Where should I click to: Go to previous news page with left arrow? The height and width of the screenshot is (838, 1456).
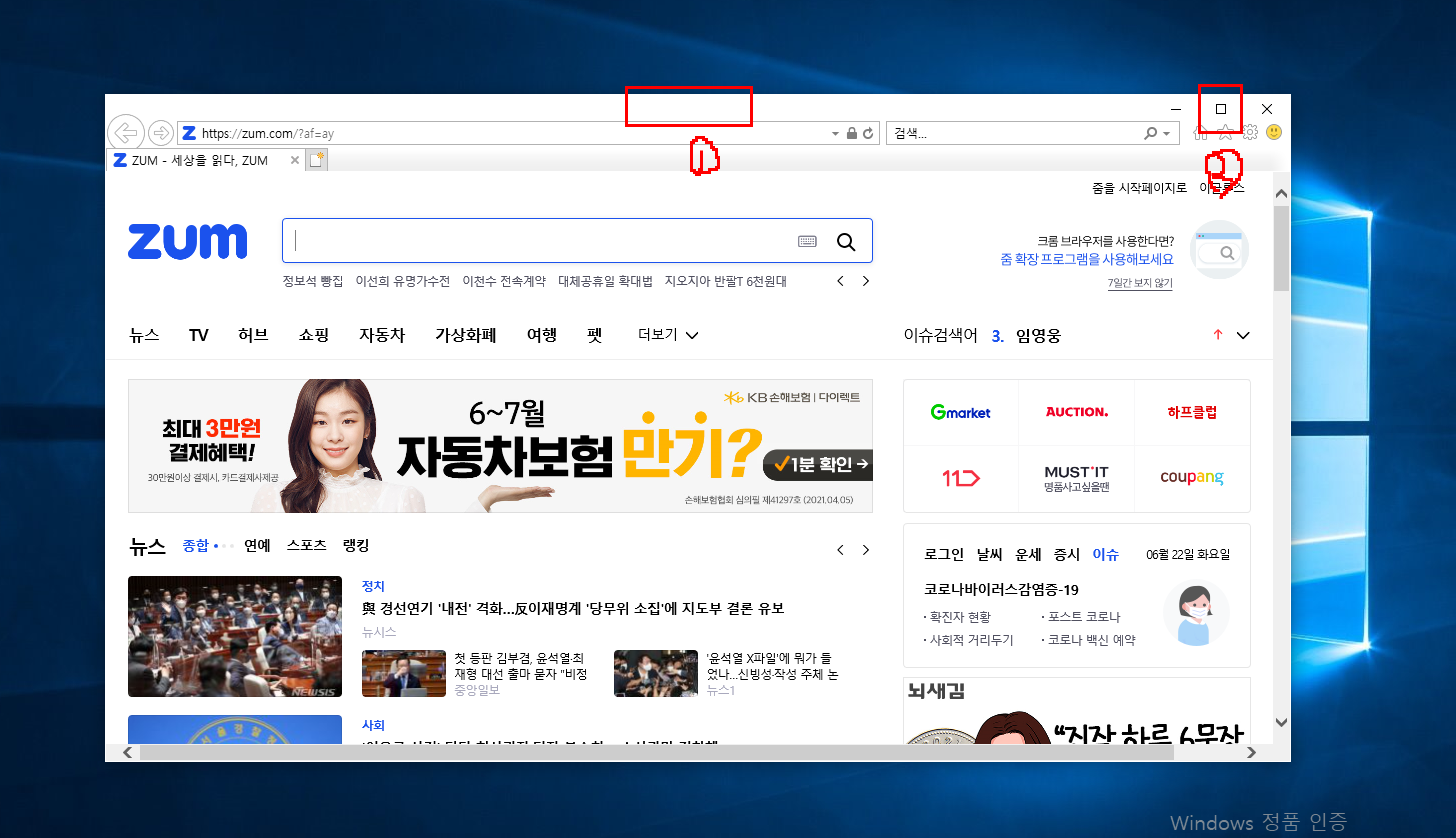(840, 550)
